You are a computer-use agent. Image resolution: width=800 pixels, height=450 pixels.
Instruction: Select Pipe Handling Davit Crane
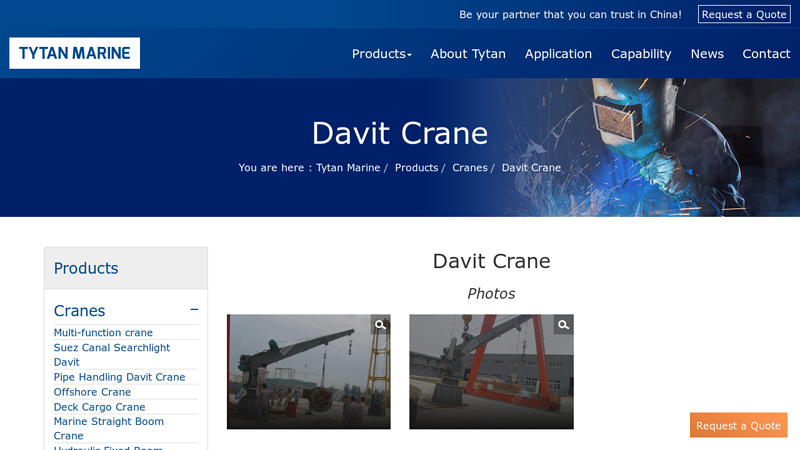pyautogui.click(x=119, y=377)
